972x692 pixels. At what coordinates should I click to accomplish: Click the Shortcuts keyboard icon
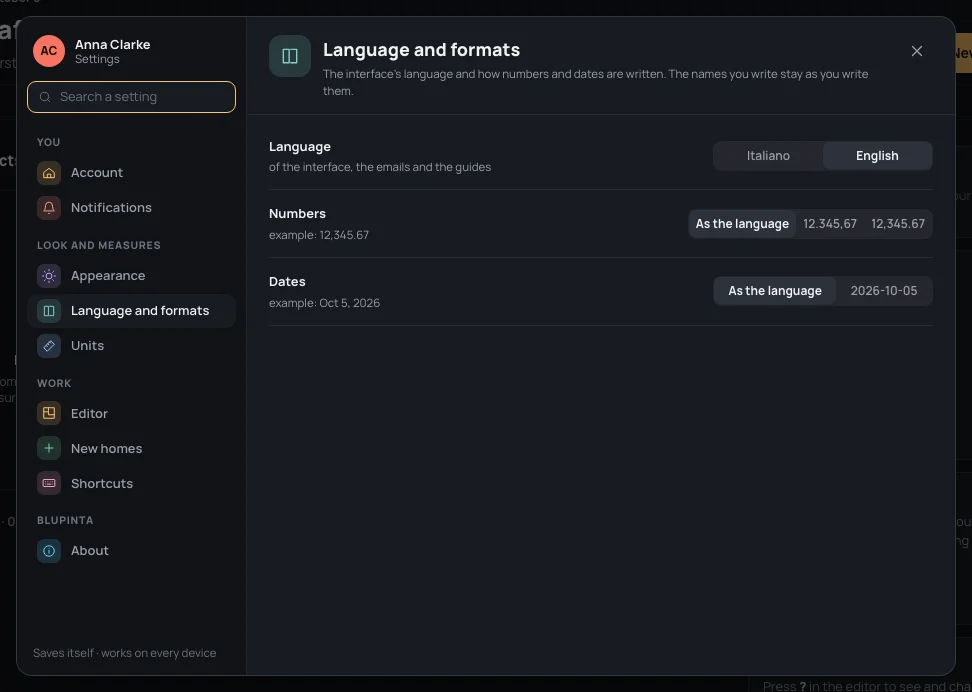coord(49,483)
